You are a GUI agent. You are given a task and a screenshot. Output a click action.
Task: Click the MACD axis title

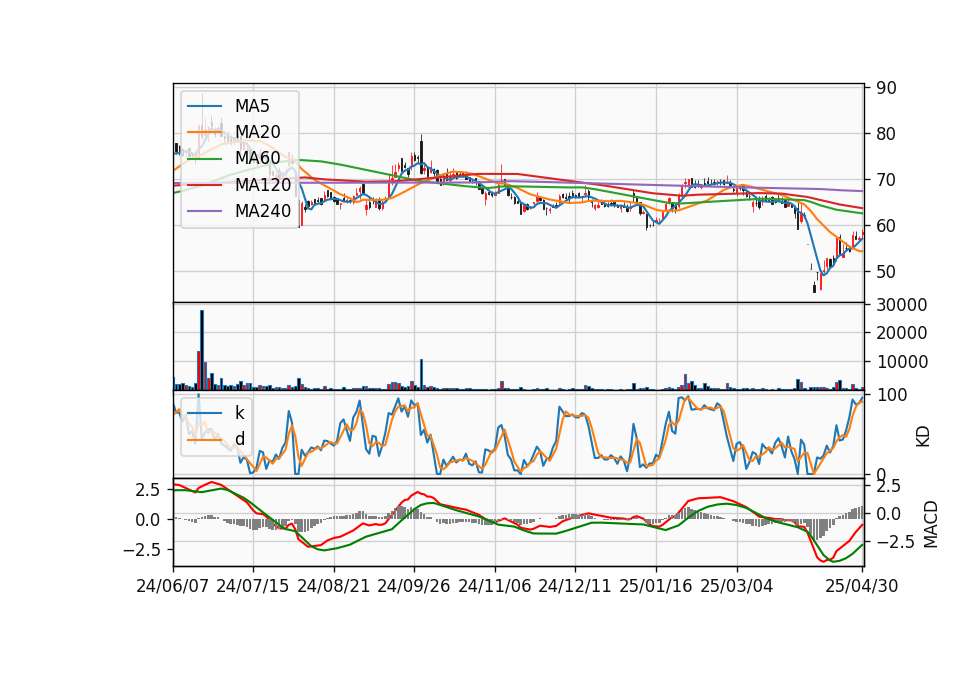point(931,524)
